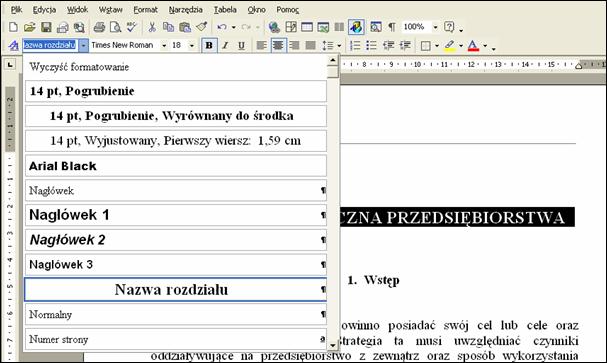Expand the font color dropdown arrow
This screenshot has height=363, width=607.
pyautogui.click(x=485, y=46)
